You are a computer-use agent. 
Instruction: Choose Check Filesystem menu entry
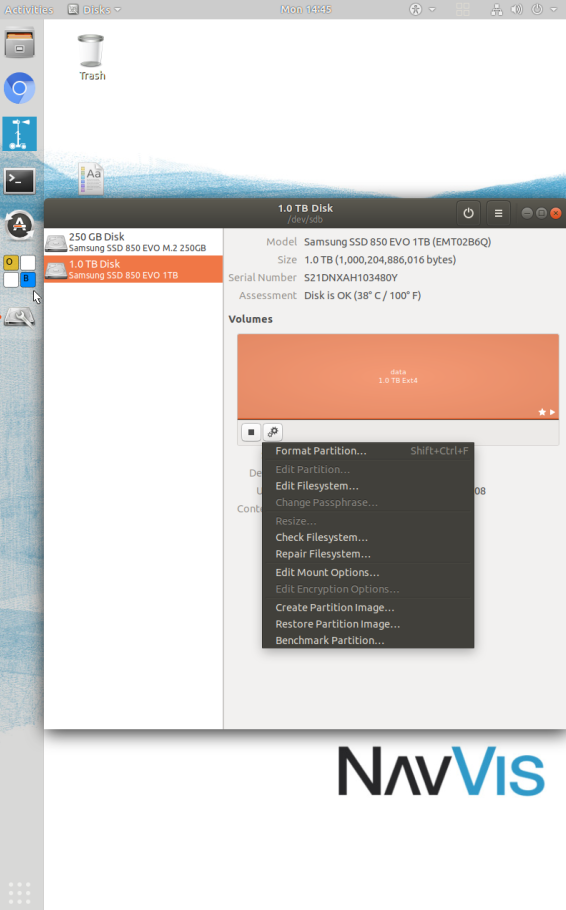[x=368, y=537]
